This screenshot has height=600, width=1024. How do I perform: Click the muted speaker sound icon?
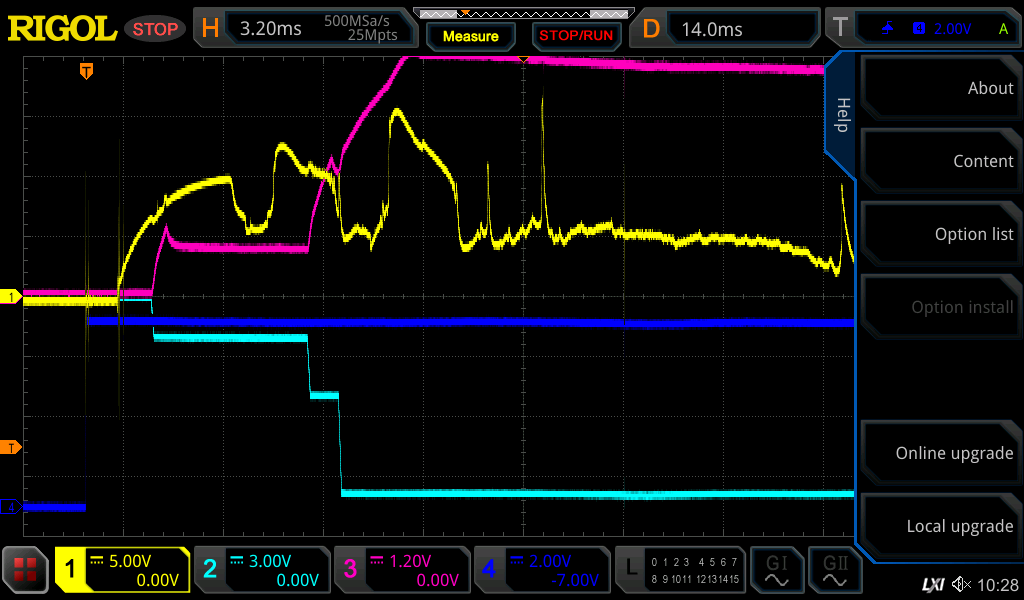coord(961,584)
